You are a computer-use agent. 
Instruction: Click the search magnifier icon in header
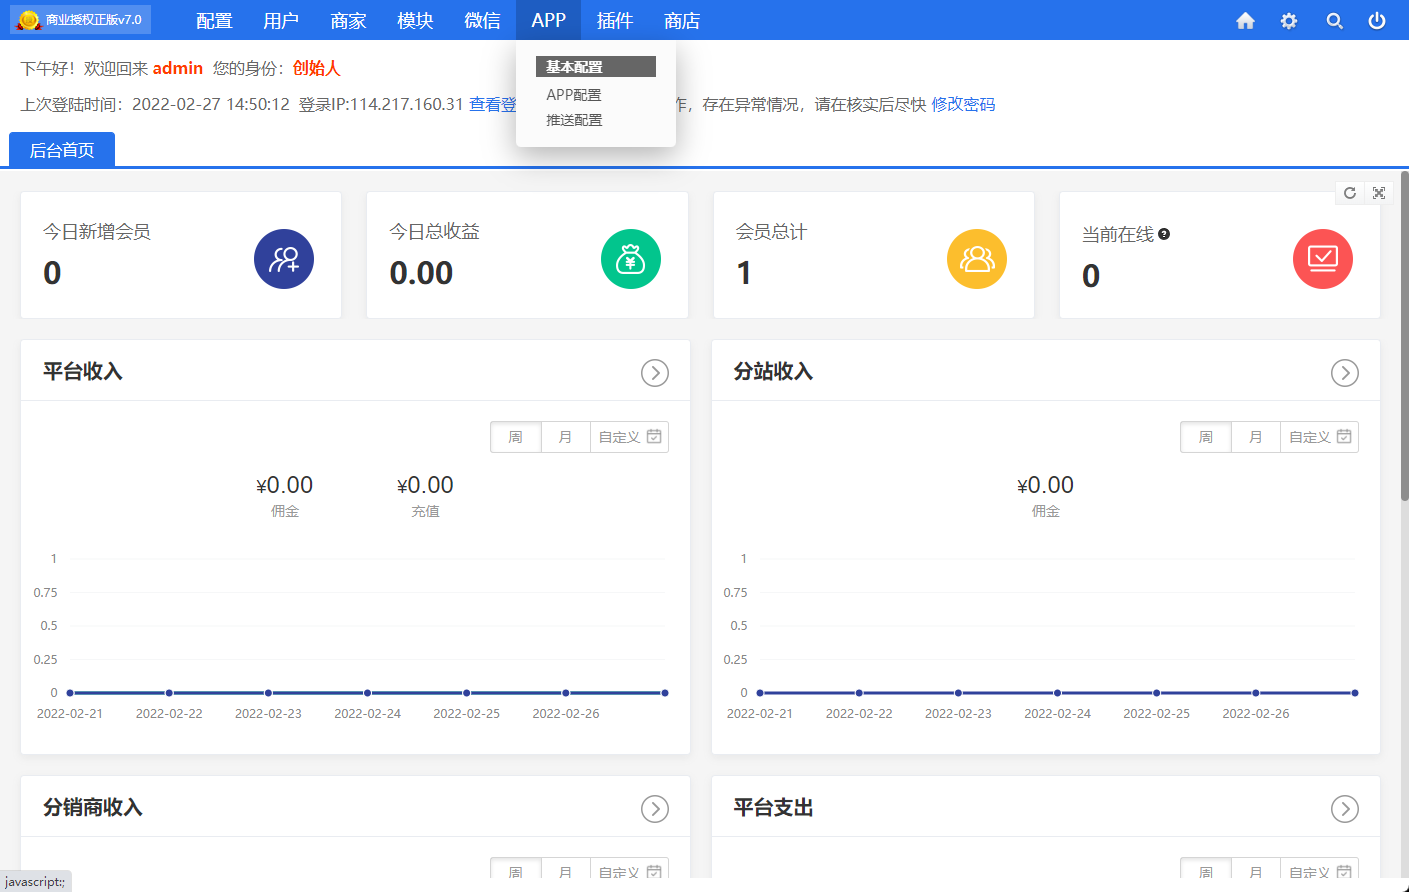click(x=1334, y=20)
